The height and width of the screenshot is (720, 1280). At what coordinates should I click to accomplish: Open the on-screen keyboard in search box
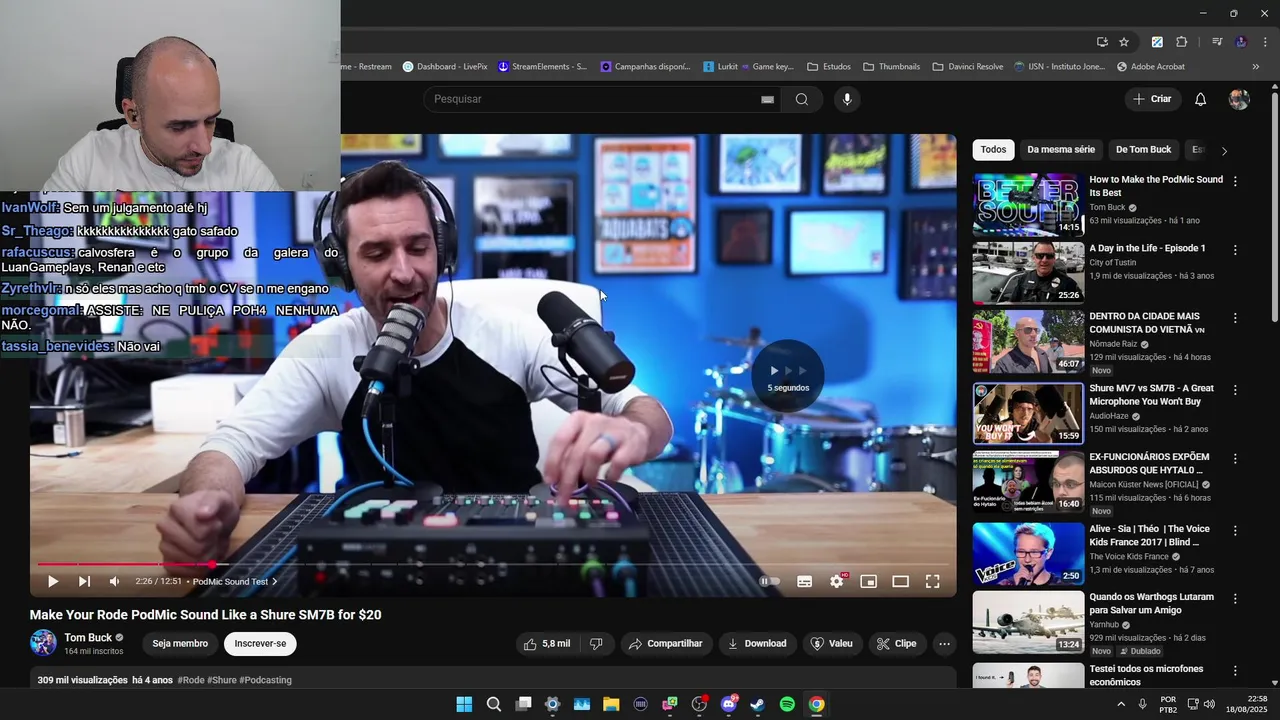(x=767, y=99)
